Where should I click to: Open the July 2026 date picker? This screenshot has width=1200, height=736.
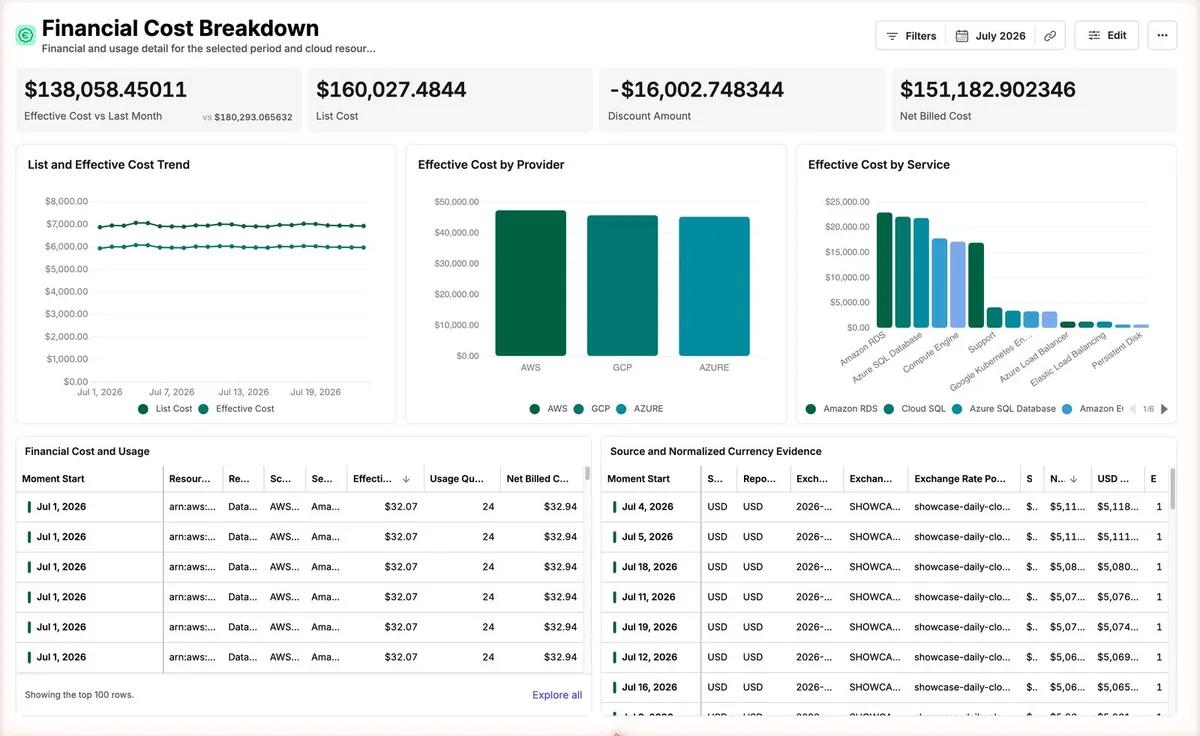990,36
